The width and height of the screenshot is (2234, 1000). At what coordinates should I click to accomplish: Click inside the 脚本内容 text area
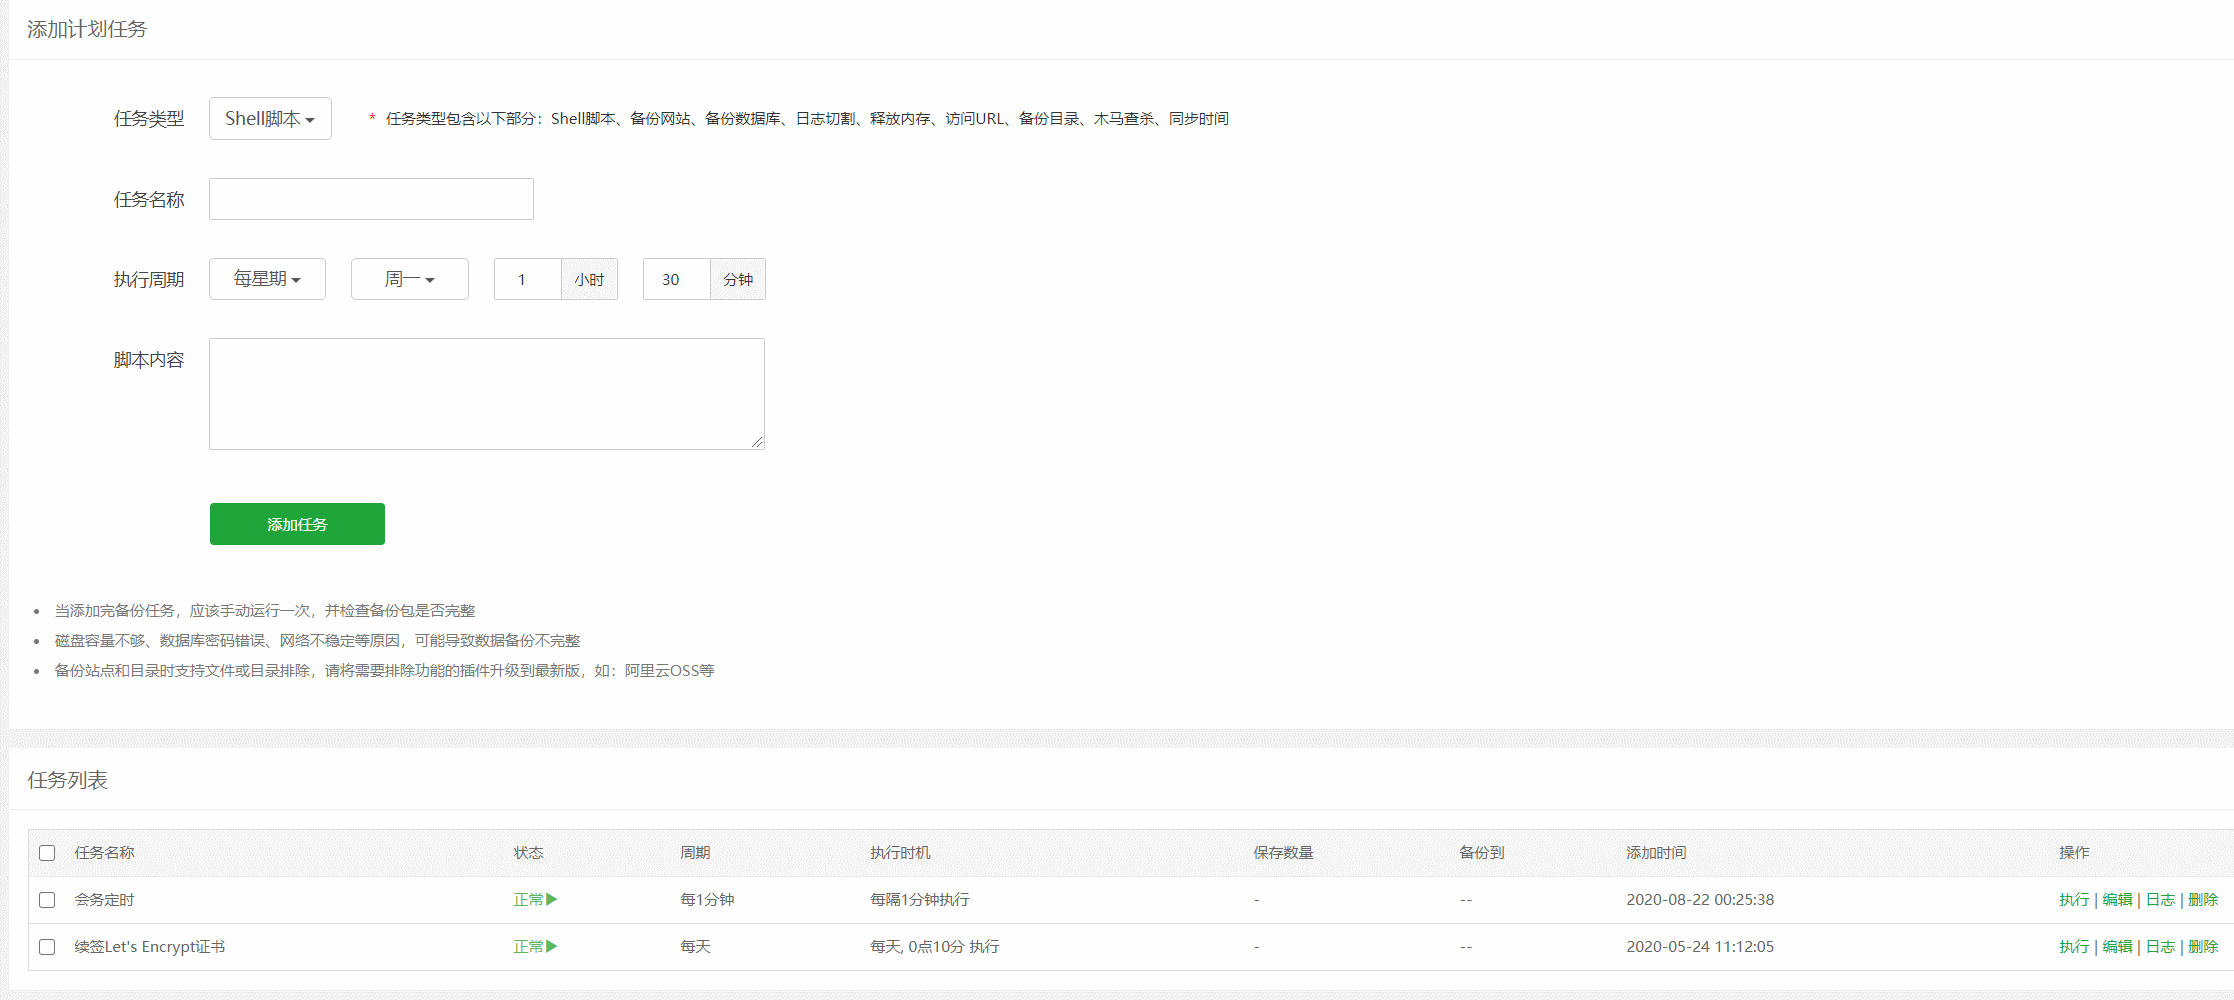(487, 394)
